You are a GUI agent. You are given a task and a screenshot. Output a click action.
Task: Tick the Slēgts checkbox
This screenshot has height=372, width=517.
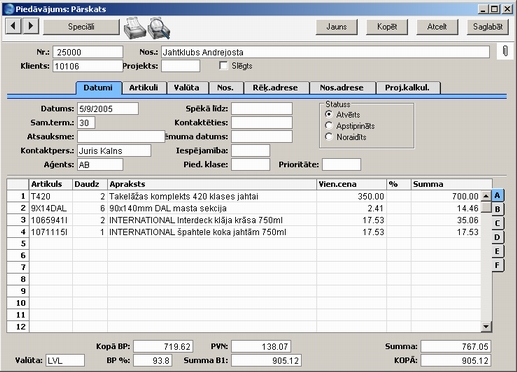[x=223, y=65]
